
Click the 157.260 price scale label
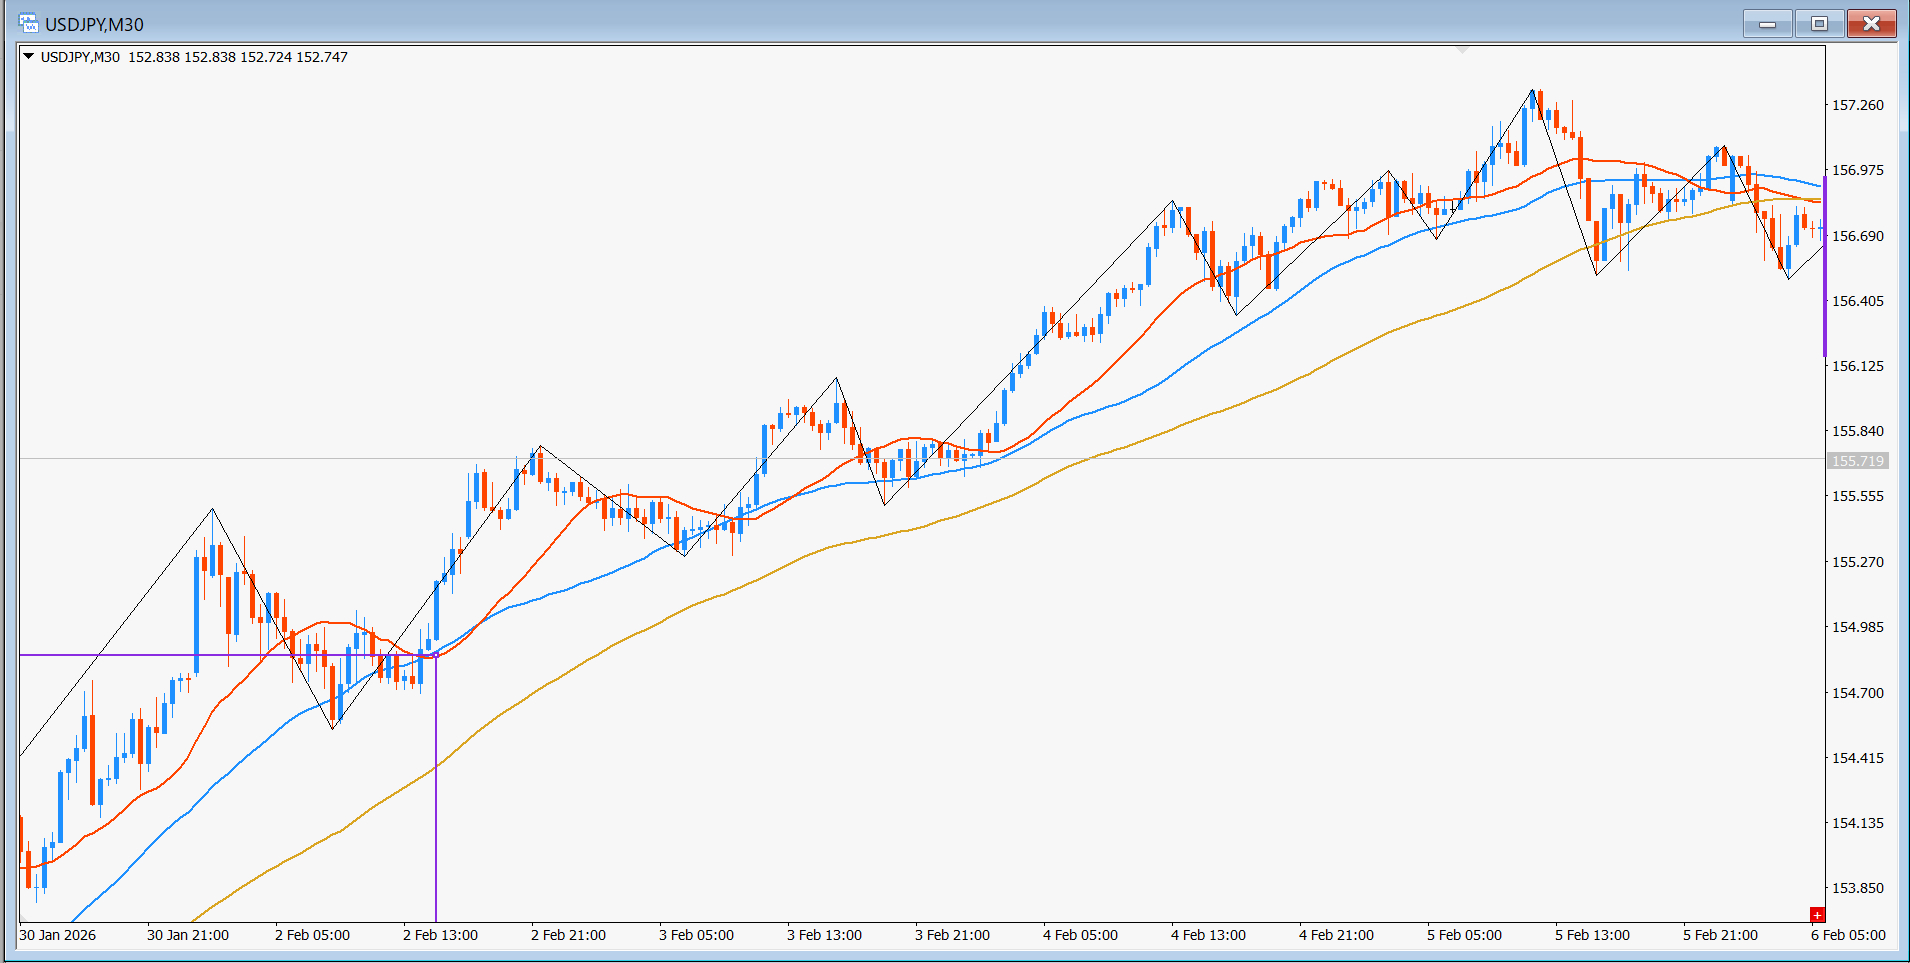(1857, 105)
